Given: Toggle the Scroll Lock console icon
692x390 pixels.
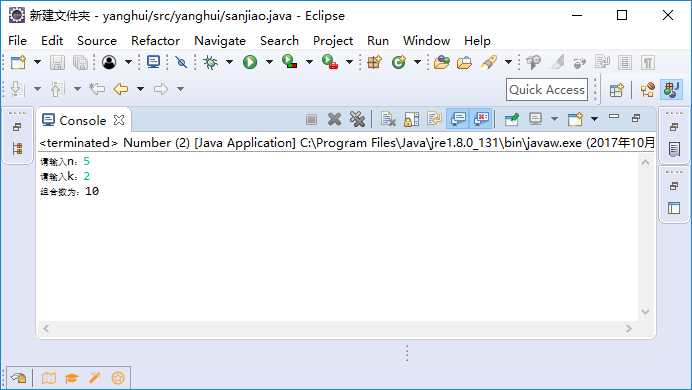Looking at the screenshot, I should coord(411,119).
